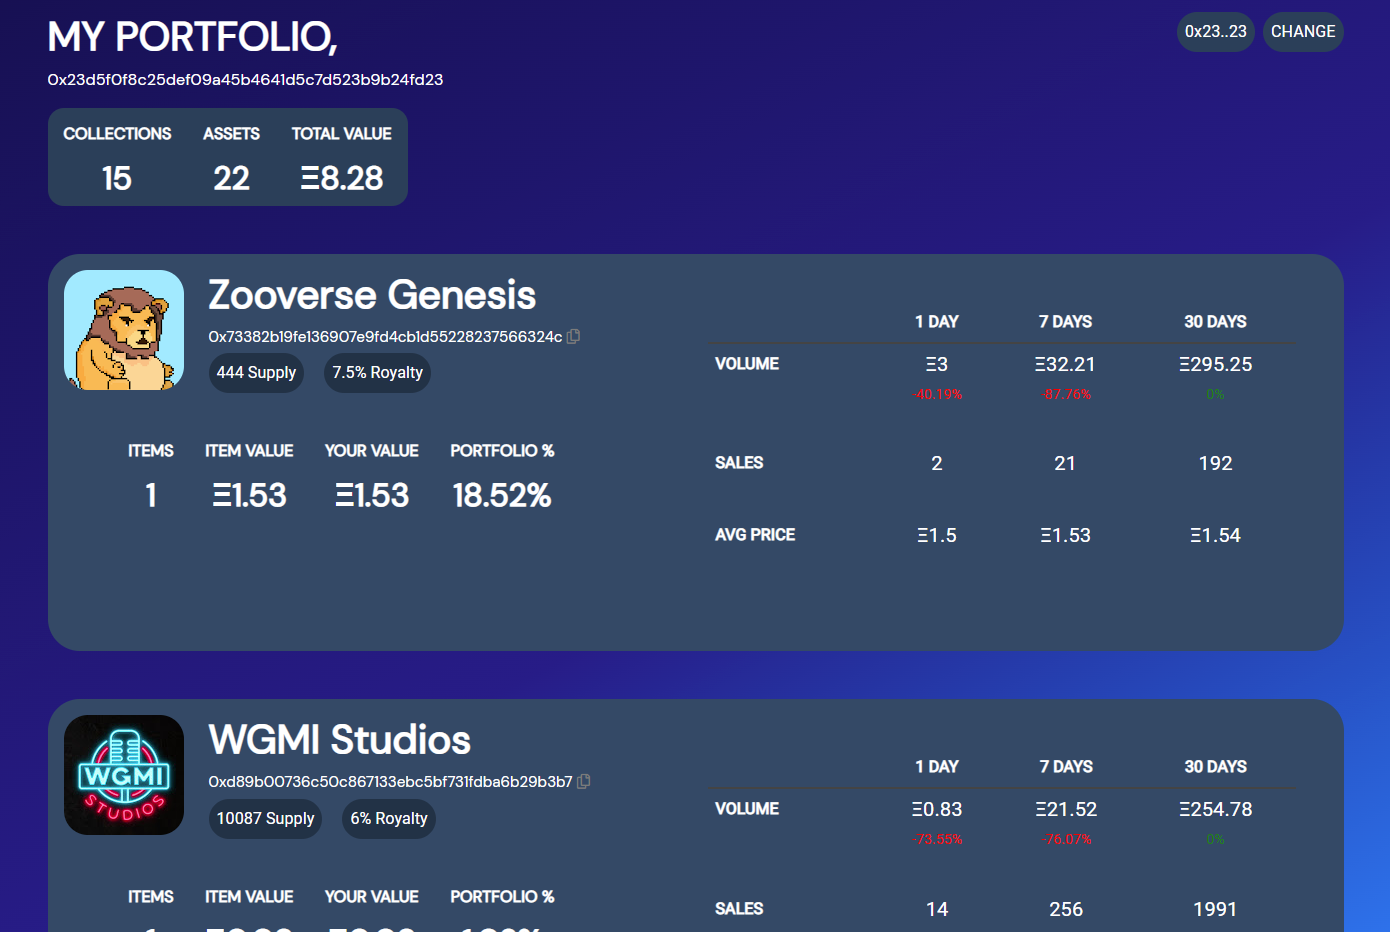The image size is (1390, 932).
Task: Click WGMI 7-day sales count 256
Action: pos(1065,909)
